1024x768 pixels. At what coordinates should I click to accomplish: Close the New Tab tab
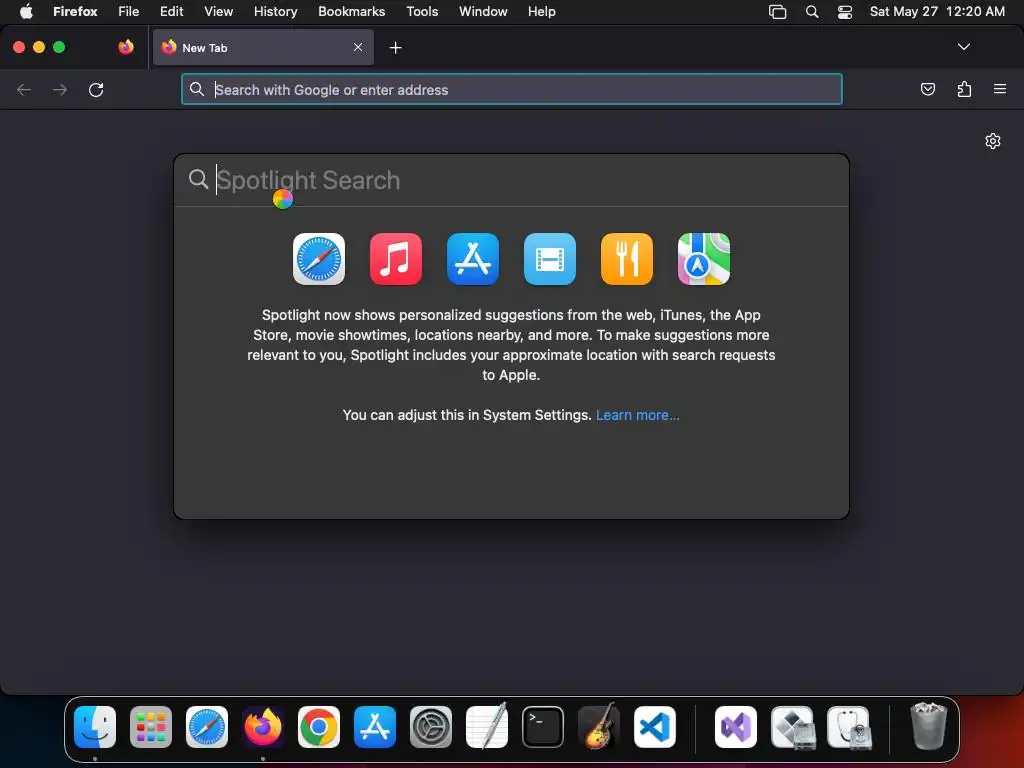pyautogui.click(x=358, y=47)
